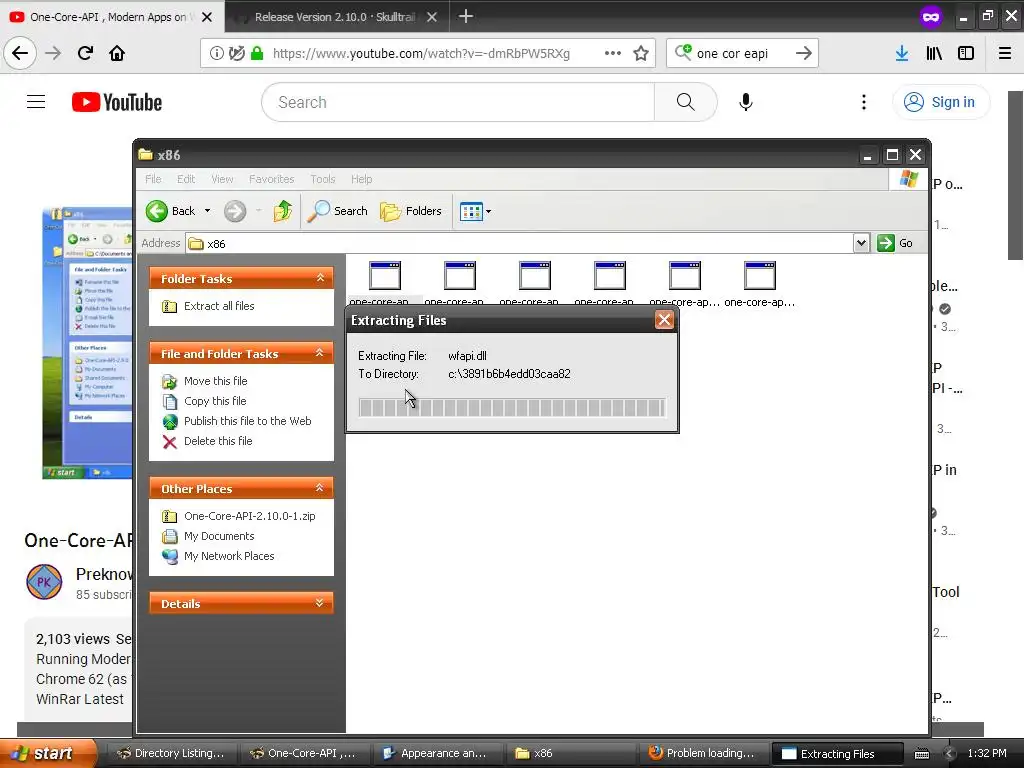Viewport: 1024px width, 768px height.
Task: Click taskbar keyboard tray icon
Action: click(921, 754)
